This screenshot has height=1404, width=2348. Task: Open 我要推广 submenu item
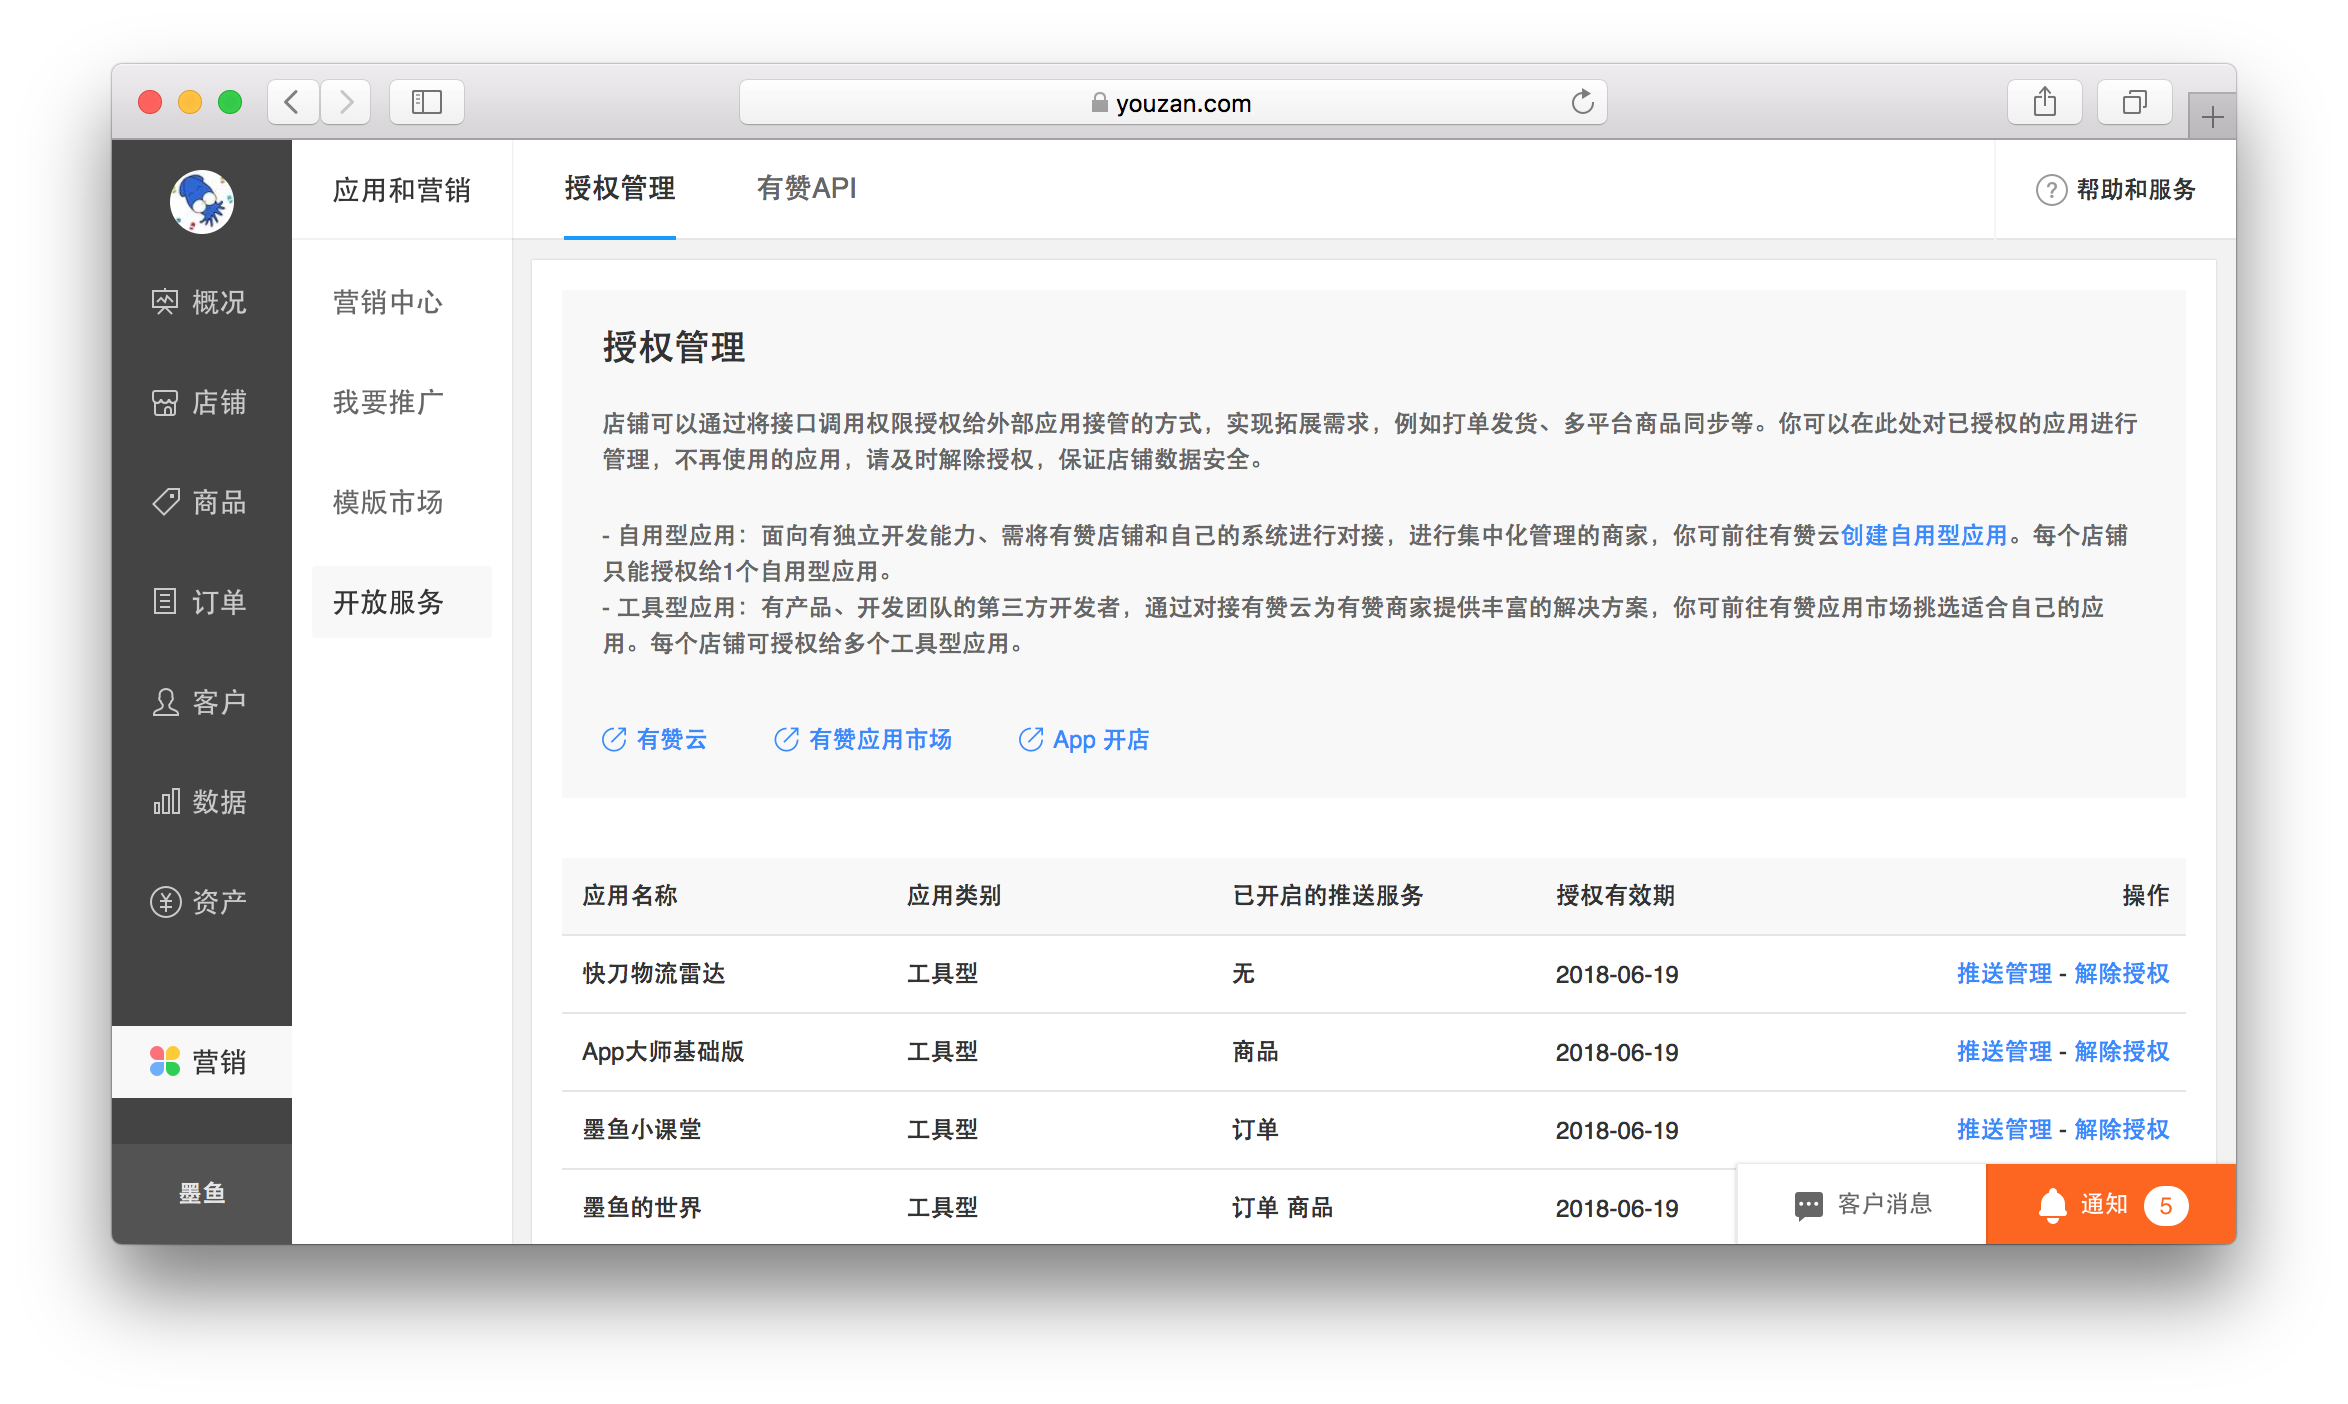(388, 402)
